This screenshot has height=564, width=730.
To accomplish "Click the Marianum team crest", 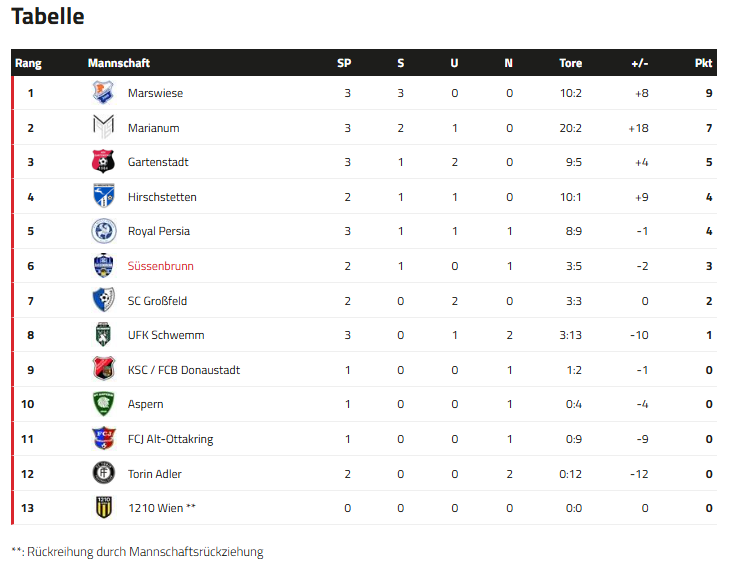I will (104, 128).
